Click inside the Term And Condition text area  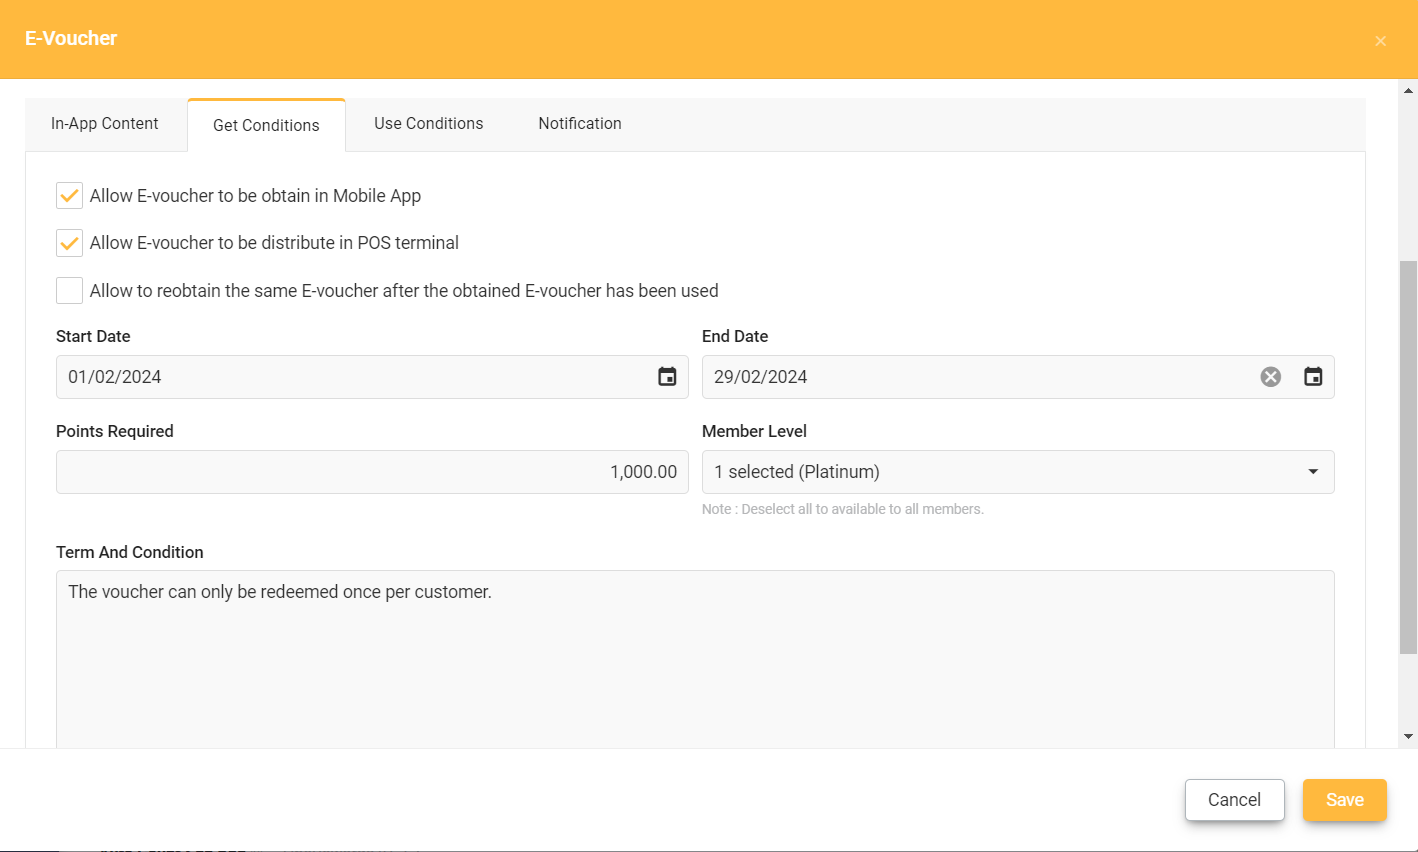click(694, 650)
